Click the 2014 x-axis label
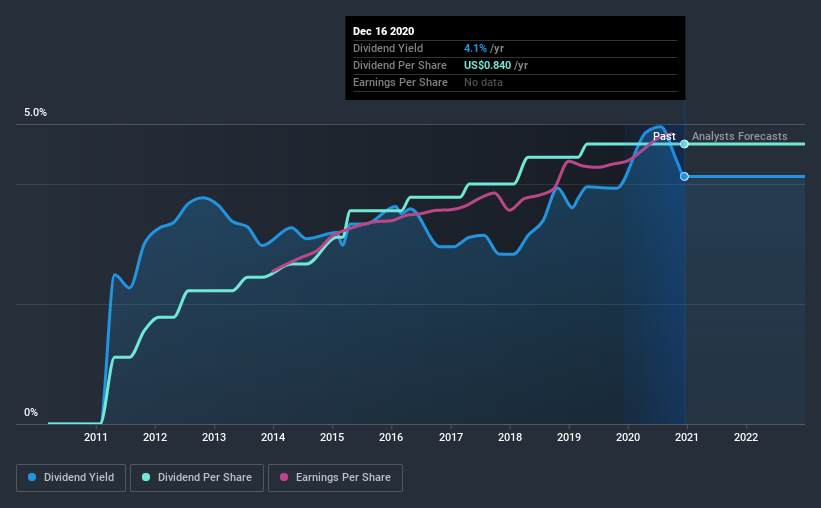This screenshot has width=821, height=508. pos(273,437)
